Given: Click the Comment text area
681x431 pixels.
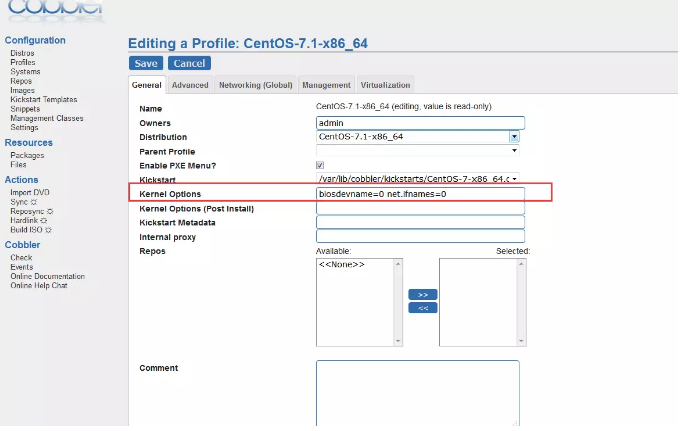Looking at the screenshot, I should click(417, 393).
